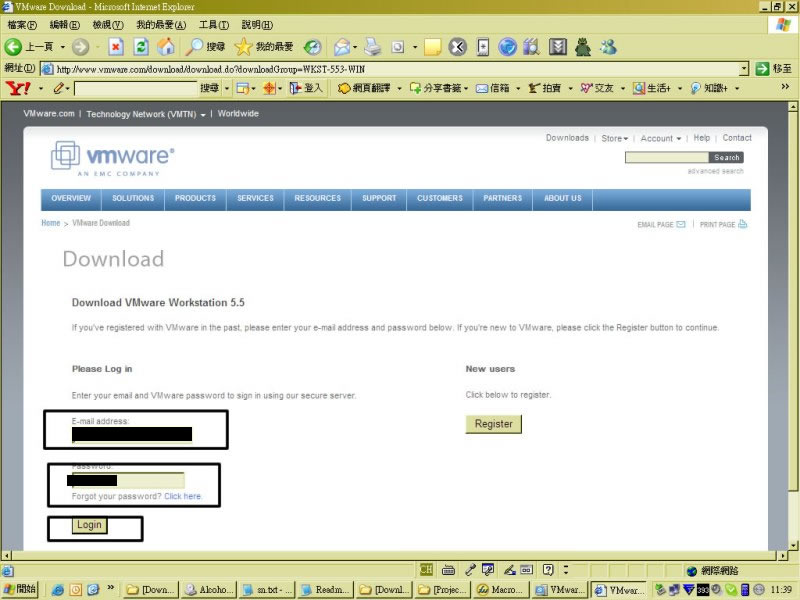
Task: Click the horizontal scrollbar right arrow
Action: (x=784, y=556)
